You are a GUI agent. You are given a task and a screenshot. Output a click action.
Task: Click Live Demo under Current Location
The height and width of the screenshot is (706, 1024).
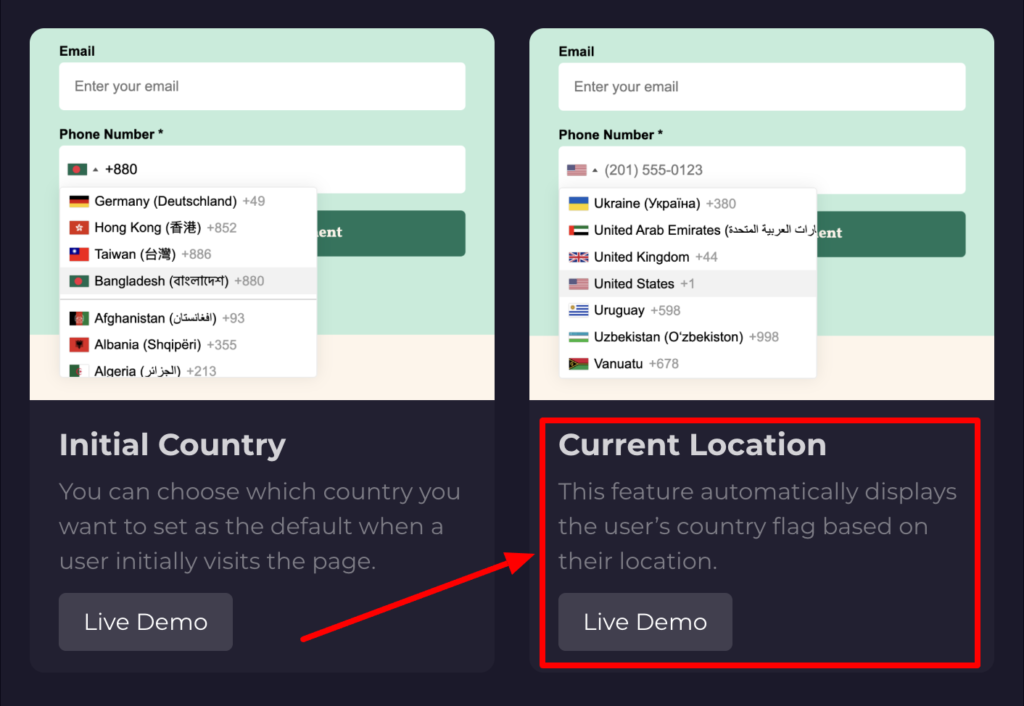pyautogui.click(x=645, y=622)
